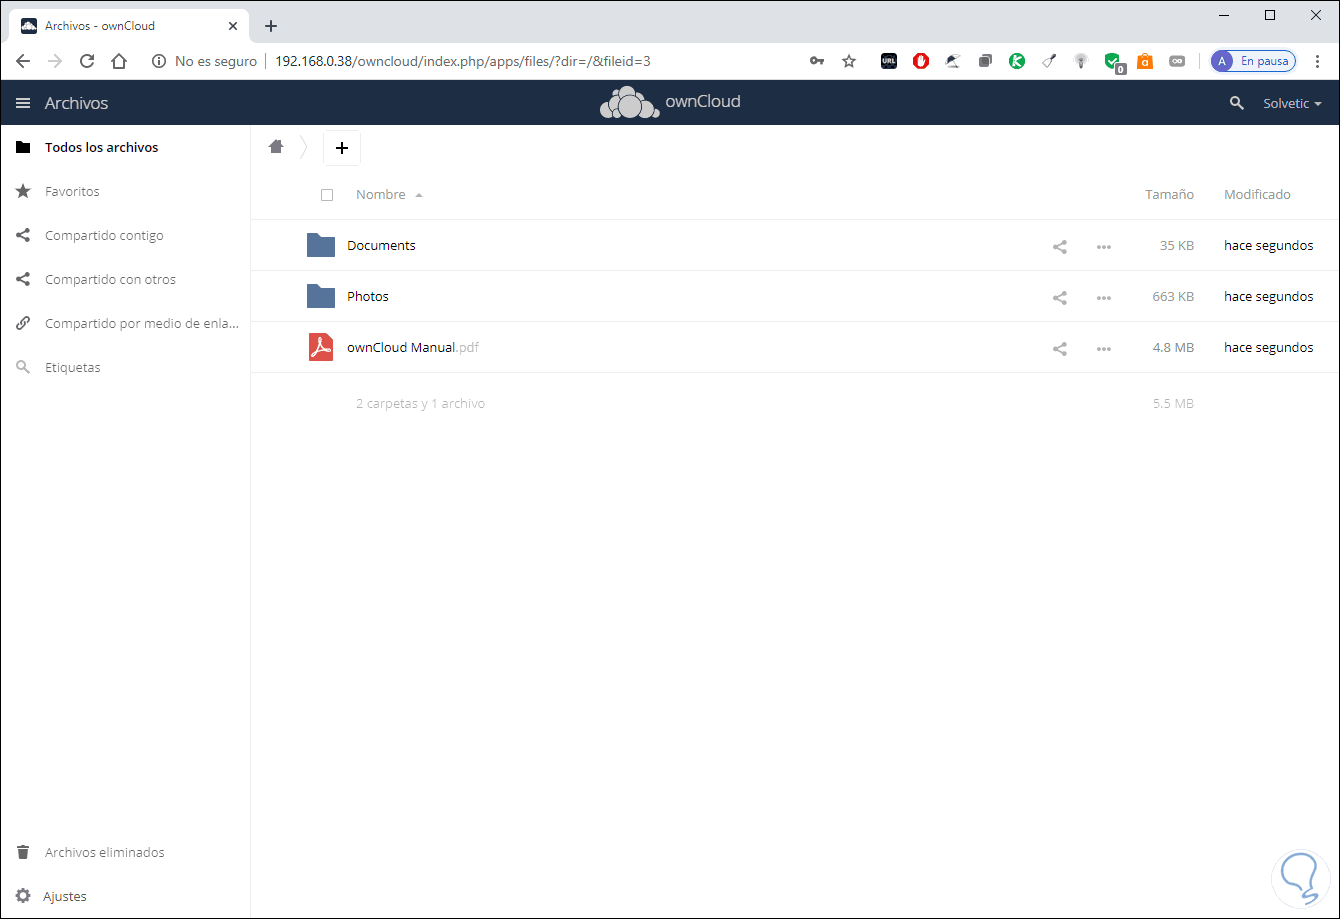
Task: Open a new browser tab
Action: point(270,26)
